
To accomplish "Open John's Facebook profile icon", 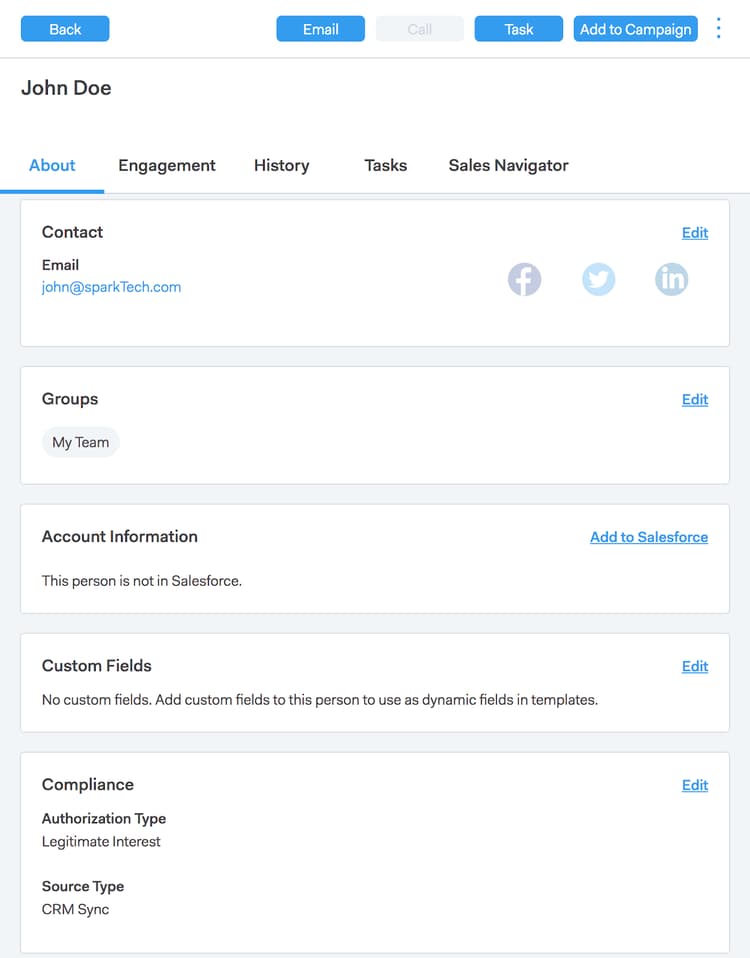I will [524, 279].
